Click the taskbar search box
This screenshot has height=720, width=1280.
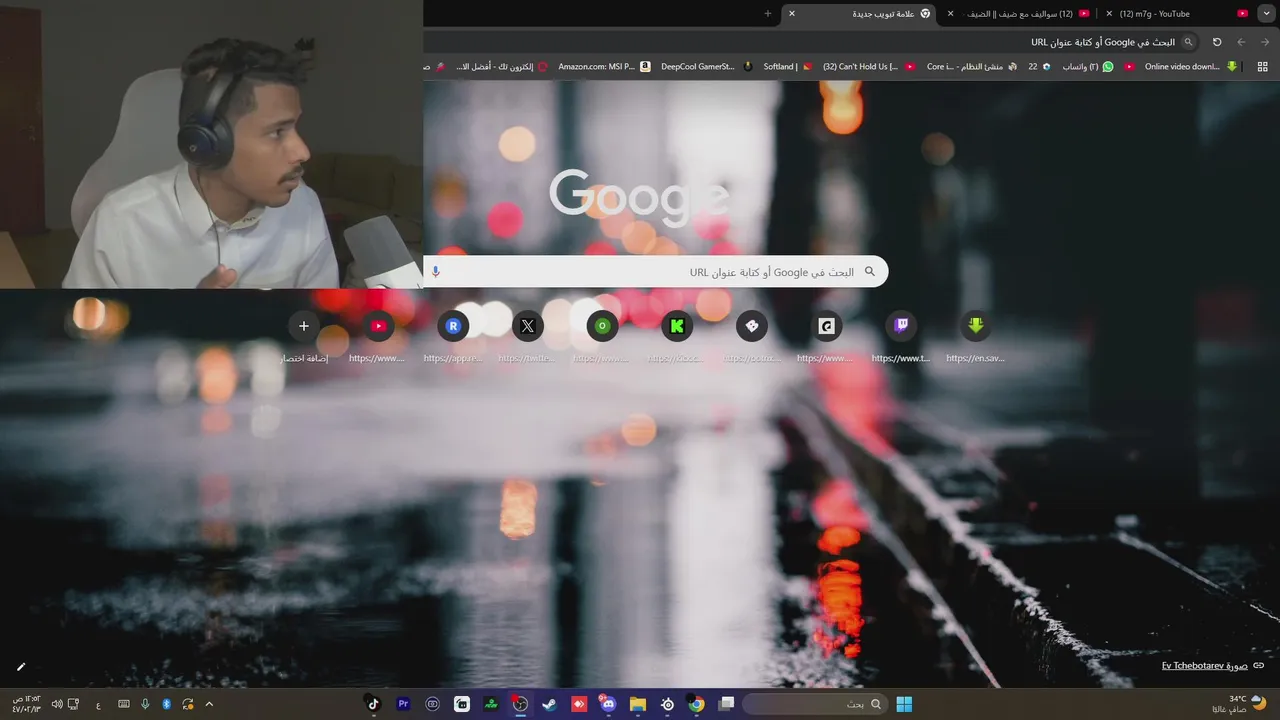[815, 704]
